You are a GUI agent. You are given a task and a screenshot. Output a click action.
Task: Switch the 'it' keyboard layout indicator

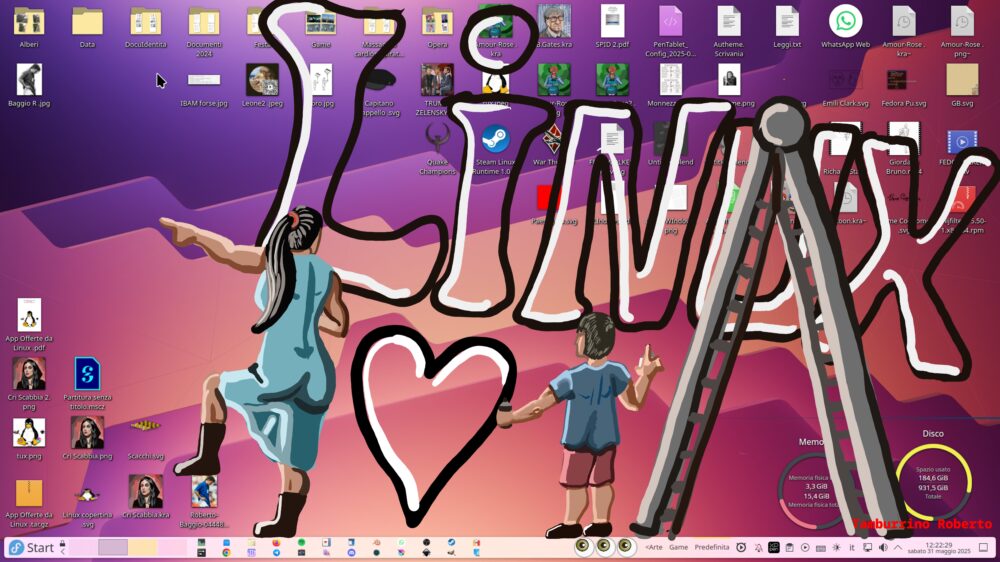click(x=851, y=547)
